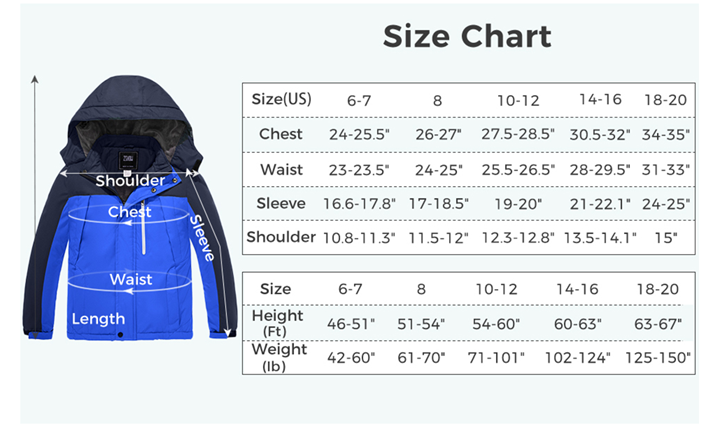Select the height value "54-60""
The width and height of the screenshot is (720, 430).
498,323
